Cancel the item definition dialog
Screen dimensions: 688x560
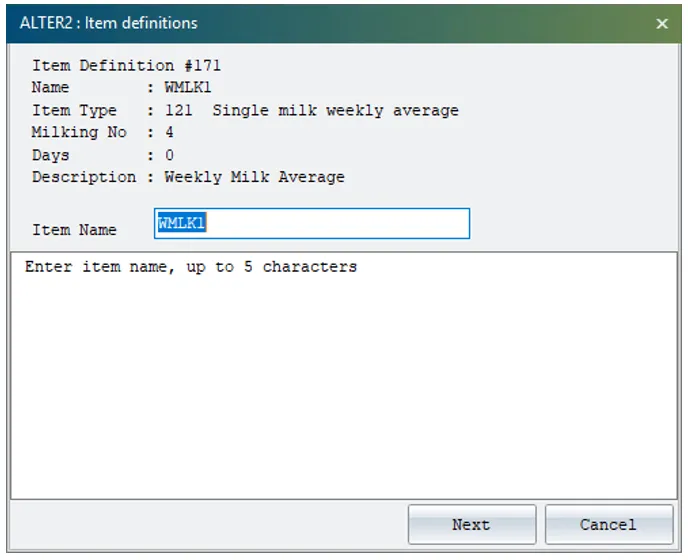click(x=609, y=524)
